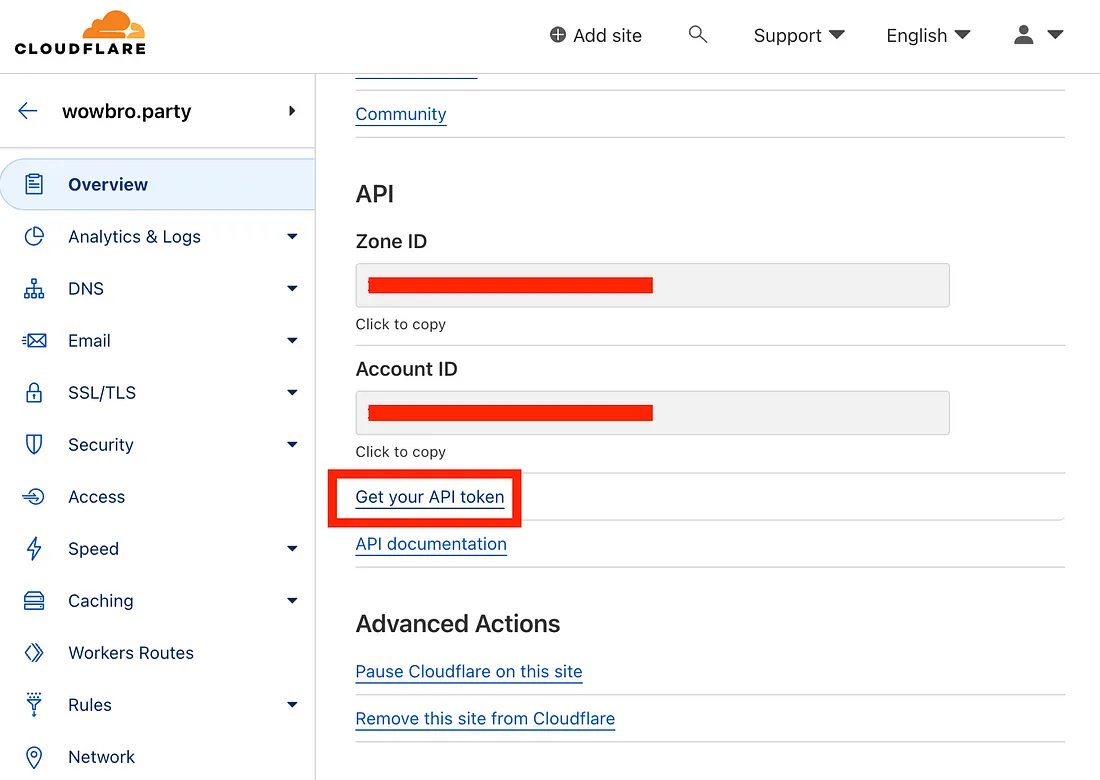Click the Speed lightning bolt icon
Image resolution: width=1100 pixels, height=780 pixels.
(34, 549)
